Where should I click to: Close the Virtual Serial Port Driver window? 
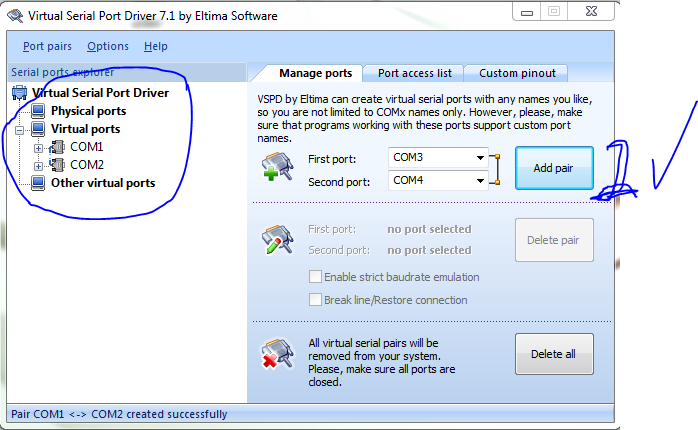[591, 12]
